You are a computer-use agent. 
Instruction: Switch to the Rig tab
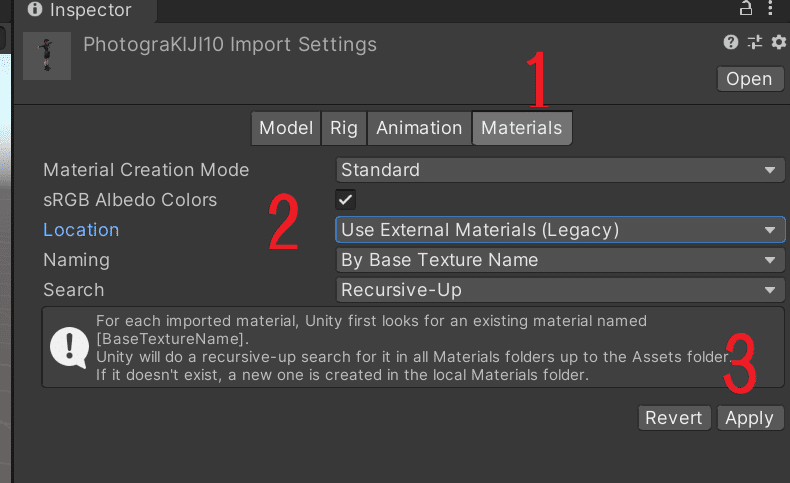click(344, 128)
